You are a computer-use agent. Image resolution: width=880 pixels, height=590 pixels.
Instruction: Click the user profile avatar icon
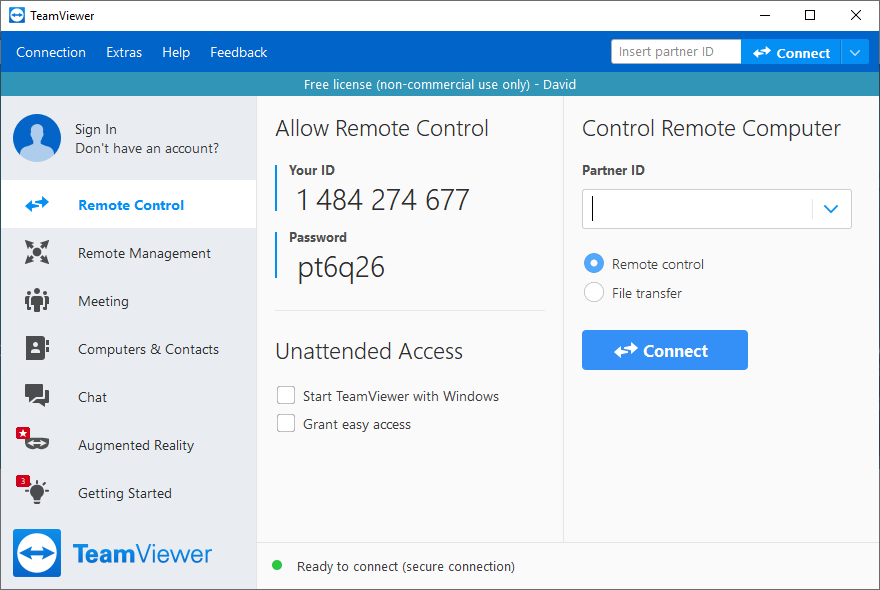tap(37, 138)
